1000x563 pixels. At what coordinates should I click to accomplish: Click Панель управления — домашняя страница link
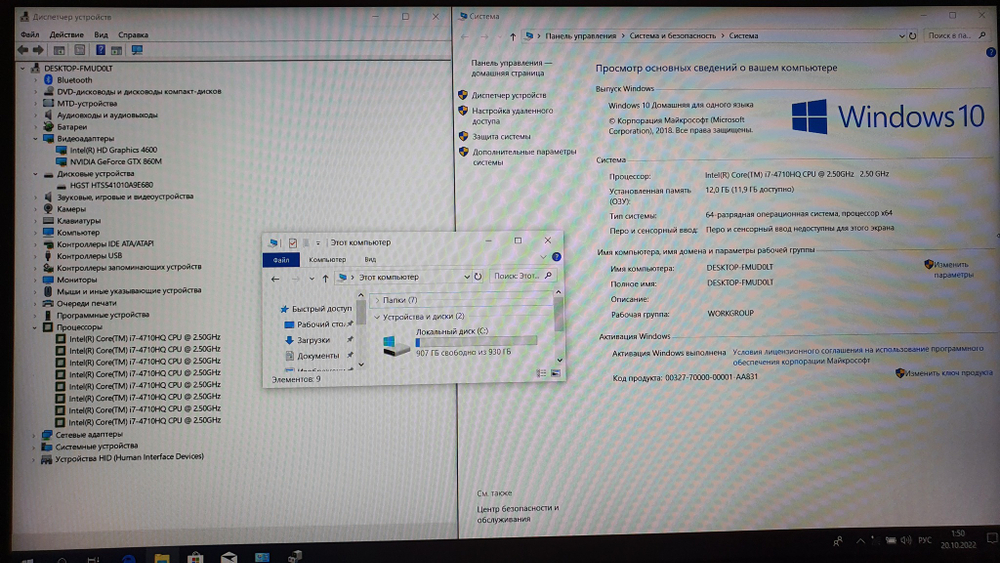511,68
